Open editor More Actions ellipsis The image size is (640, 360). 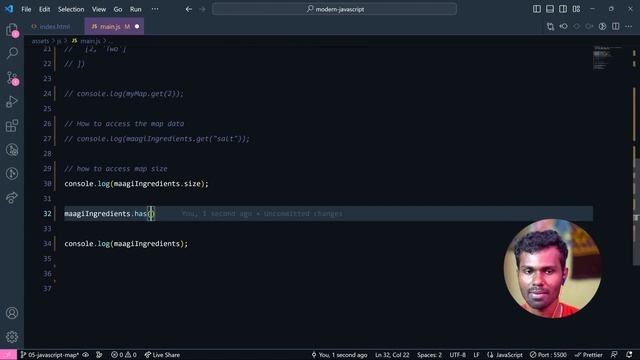click(x=629, y=27)
